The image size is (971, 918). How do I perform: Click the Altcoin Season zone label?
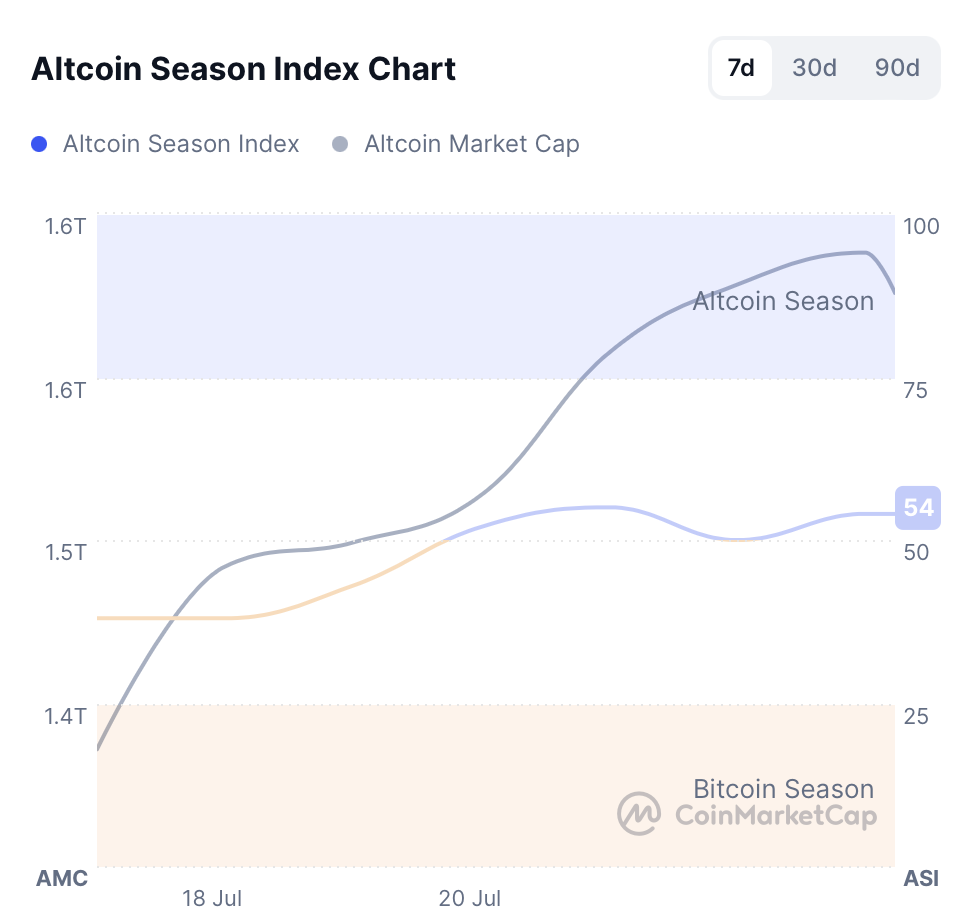tap(783, 301)
